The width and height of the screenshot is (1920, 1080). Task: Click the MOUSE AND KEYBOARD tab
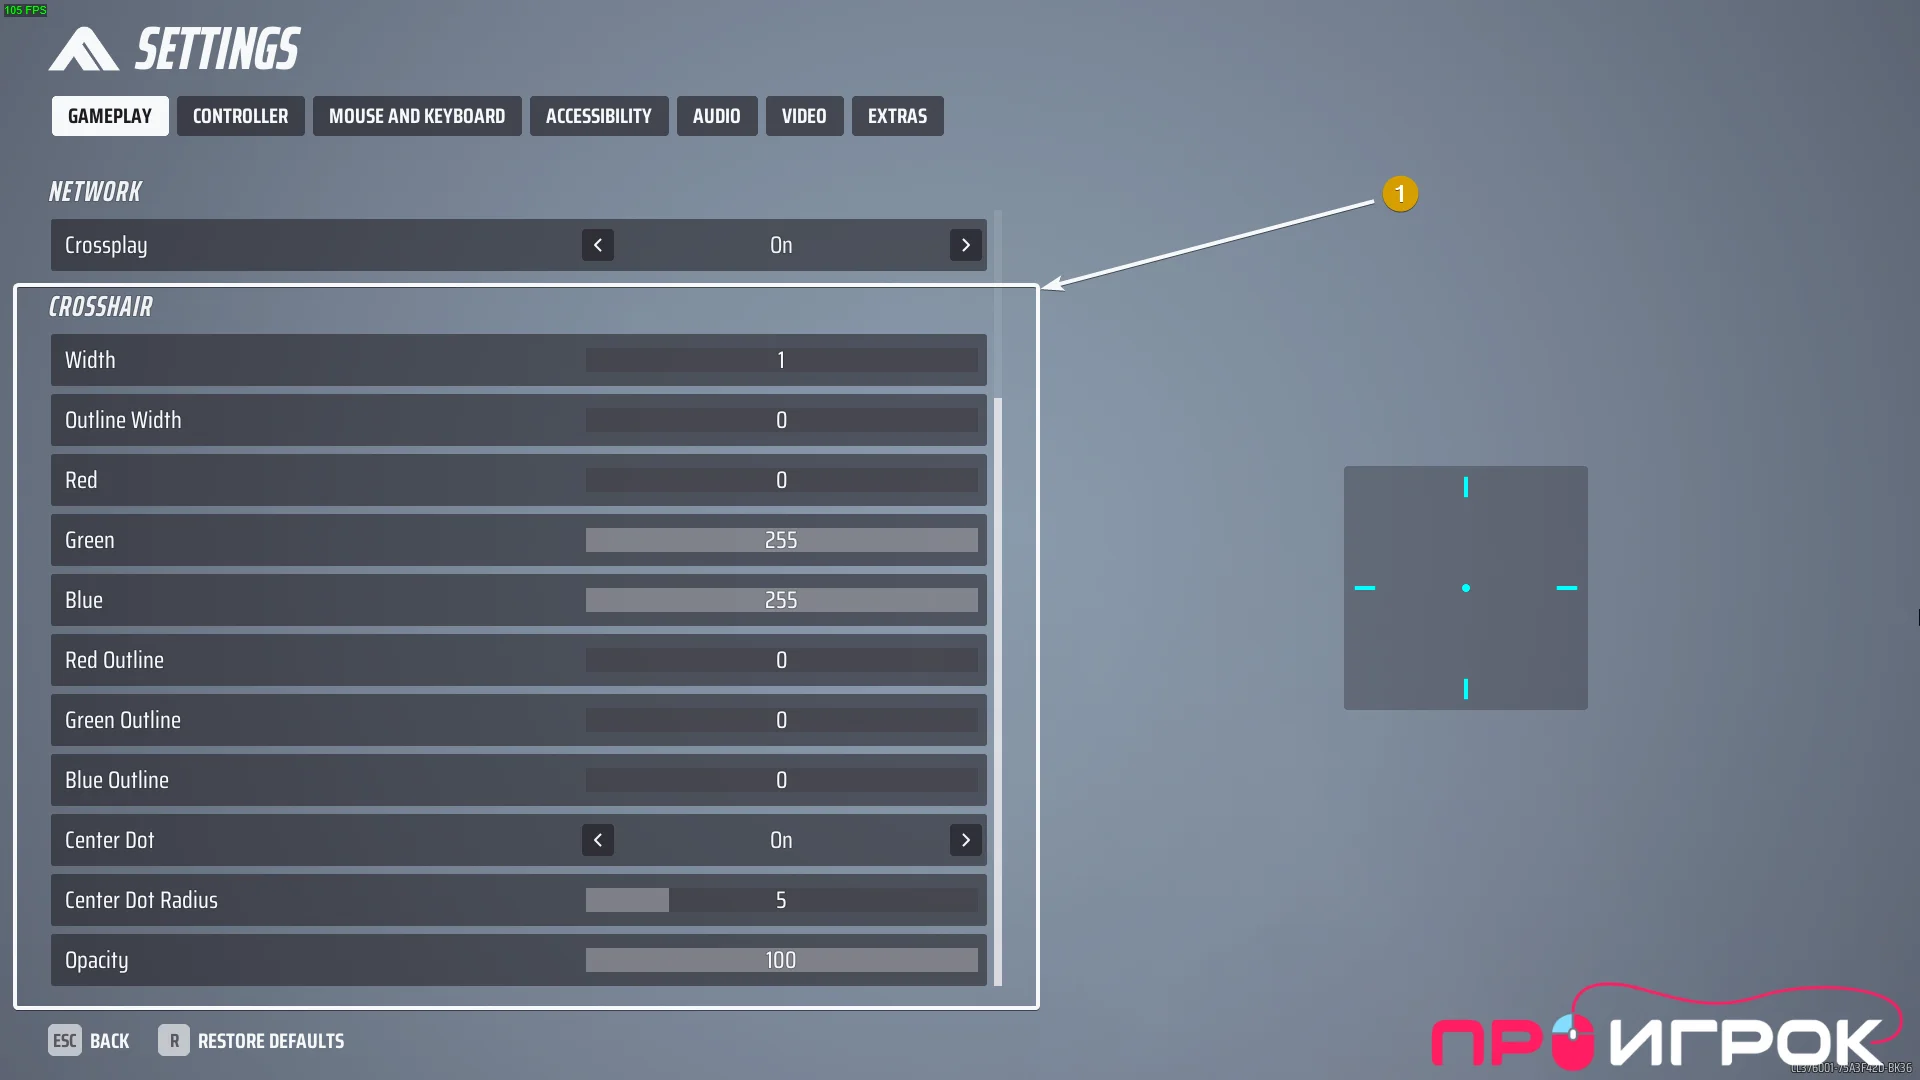pos(417,116)
